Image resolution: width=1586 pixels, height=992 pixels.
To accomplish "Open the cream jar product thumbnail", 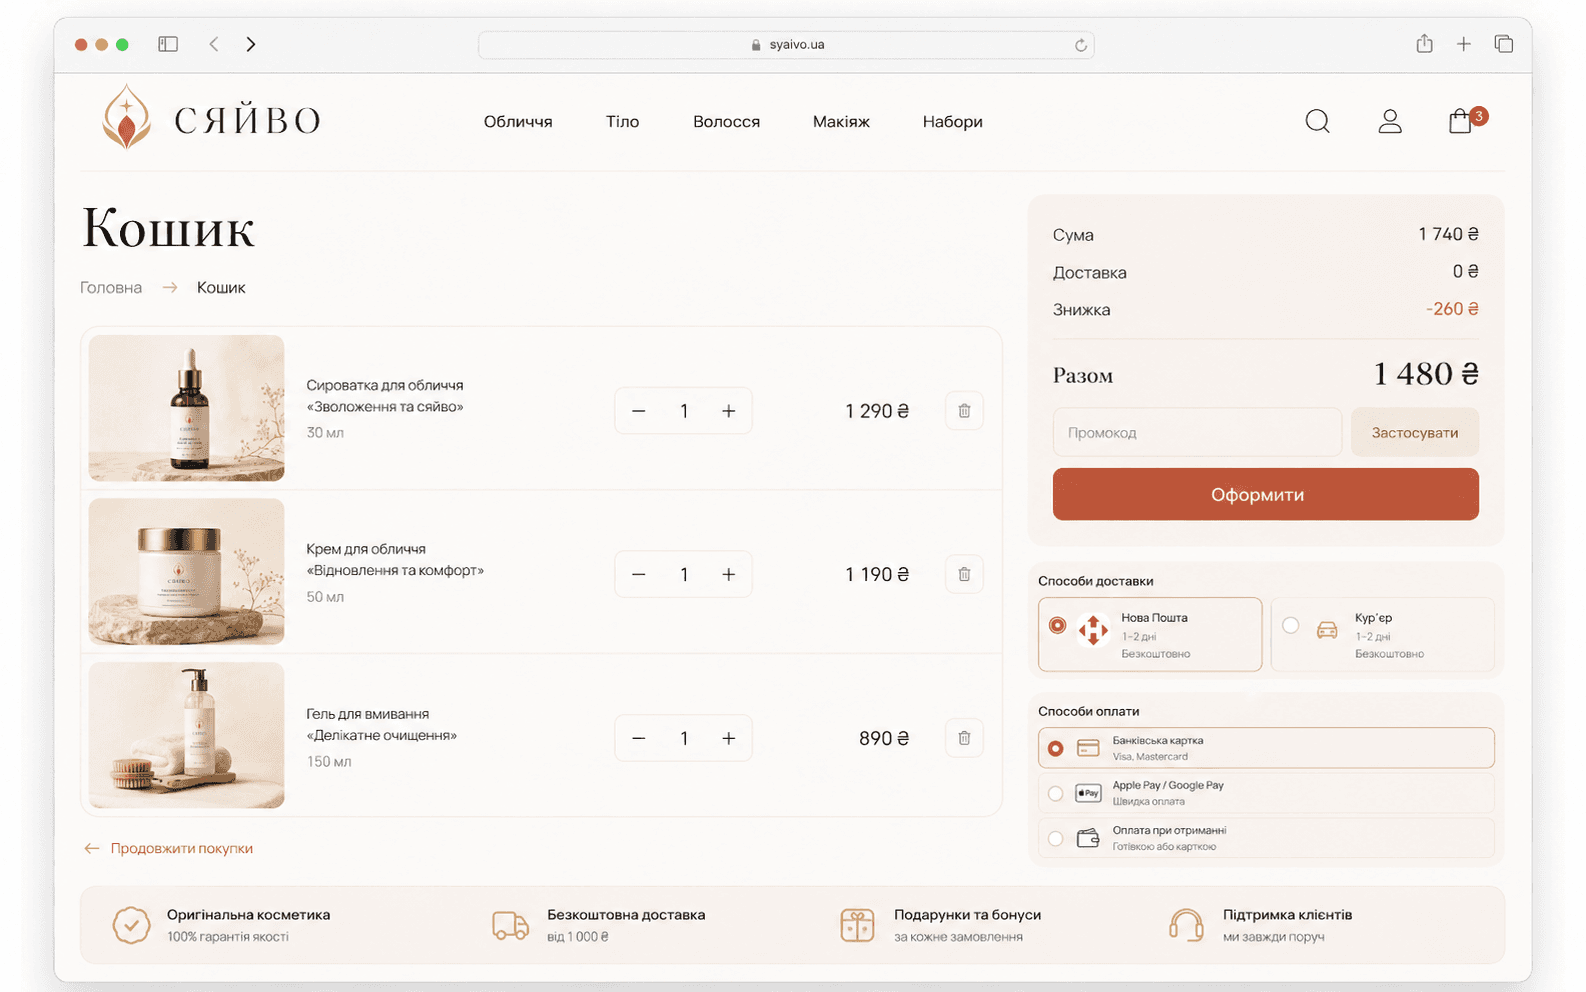I will coord(186,572).
